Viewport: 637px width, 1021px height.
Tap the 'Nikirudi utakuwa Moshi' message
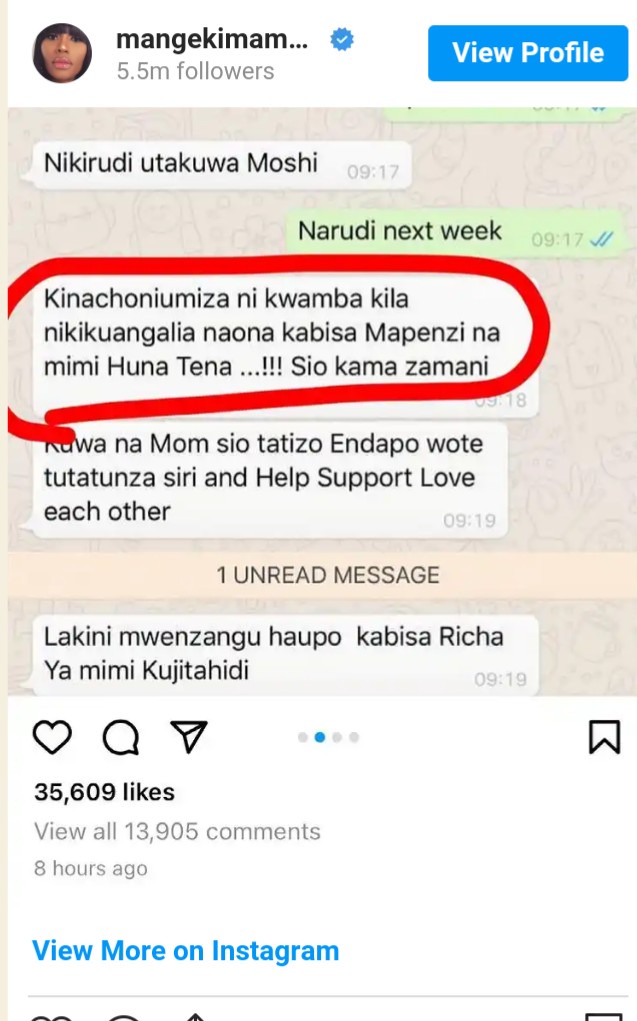coord(222,165)
